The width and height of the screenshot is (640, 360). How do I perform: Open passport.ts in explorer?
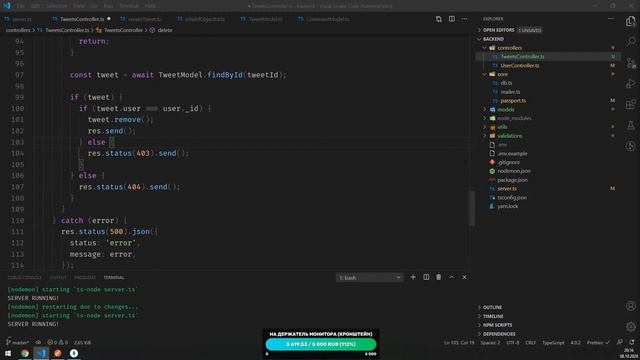[513, 101]
